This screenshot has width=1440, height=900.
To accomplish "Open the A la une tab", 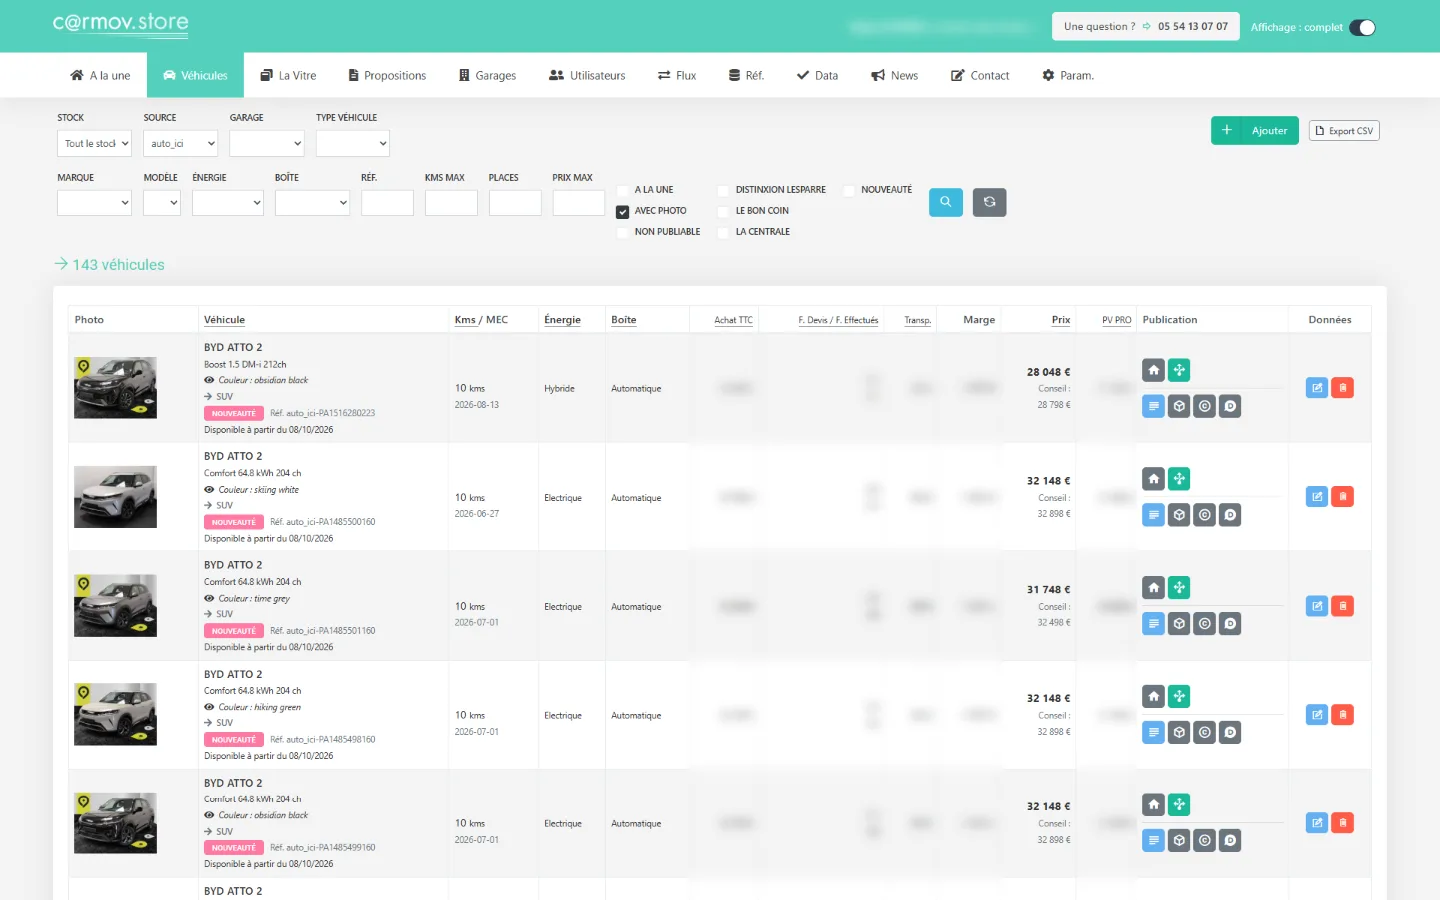I will 100,75.
